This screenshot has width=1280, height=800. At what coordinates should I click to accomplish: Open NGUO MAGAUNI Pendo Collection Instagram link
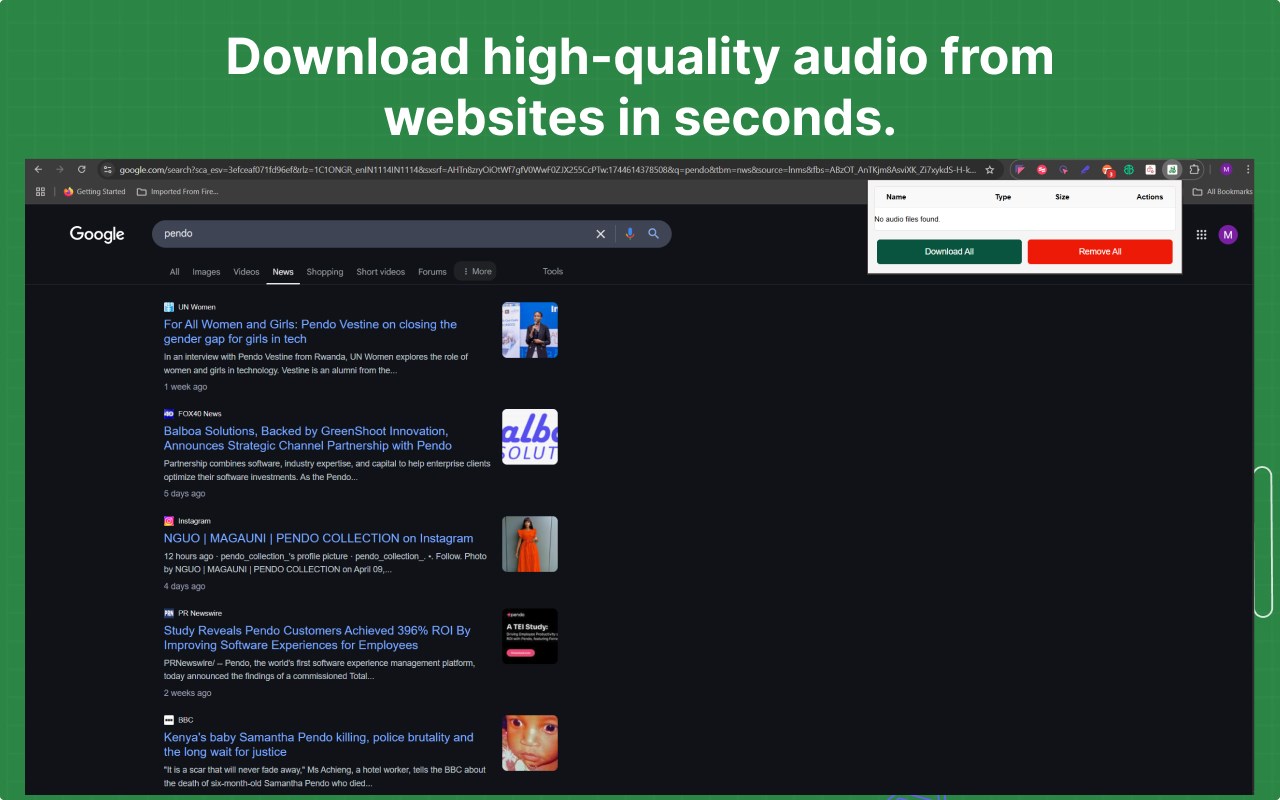(319, 538)
